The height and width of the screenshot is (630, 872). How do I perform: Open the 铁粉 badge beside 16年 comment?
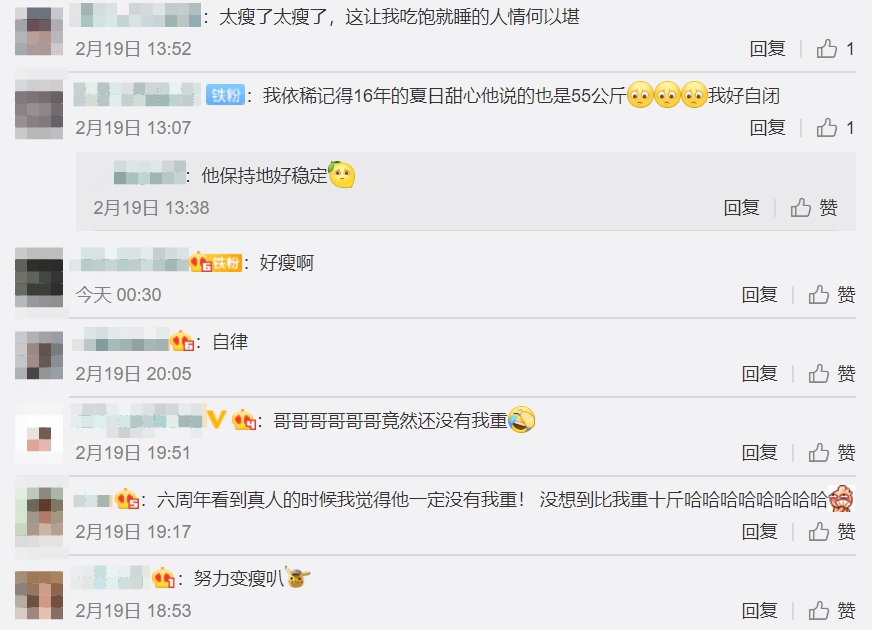click(x=225, y=96)
